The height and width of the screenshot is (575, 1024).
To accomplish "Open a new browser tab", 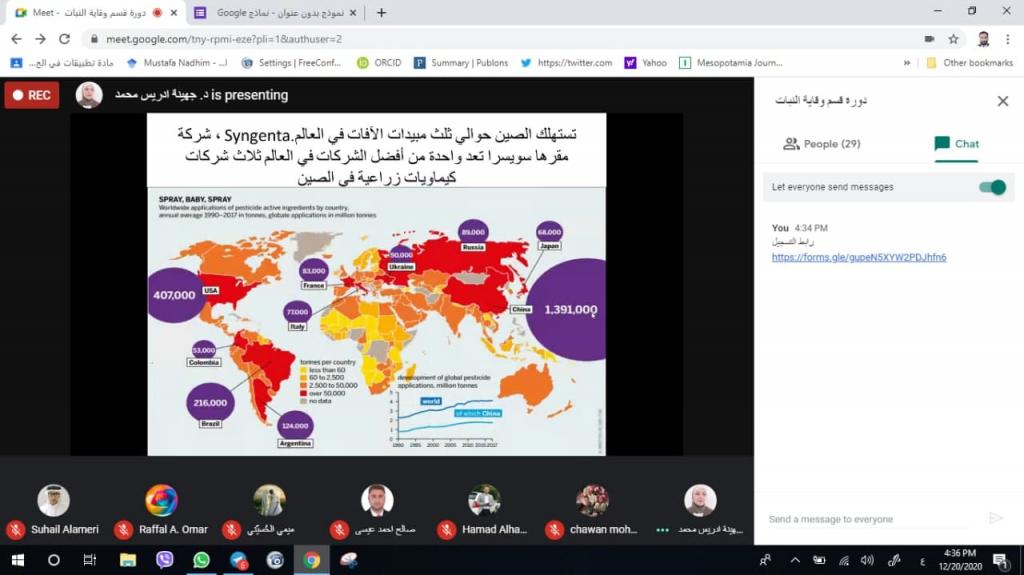I will click(x=381, y=13).
